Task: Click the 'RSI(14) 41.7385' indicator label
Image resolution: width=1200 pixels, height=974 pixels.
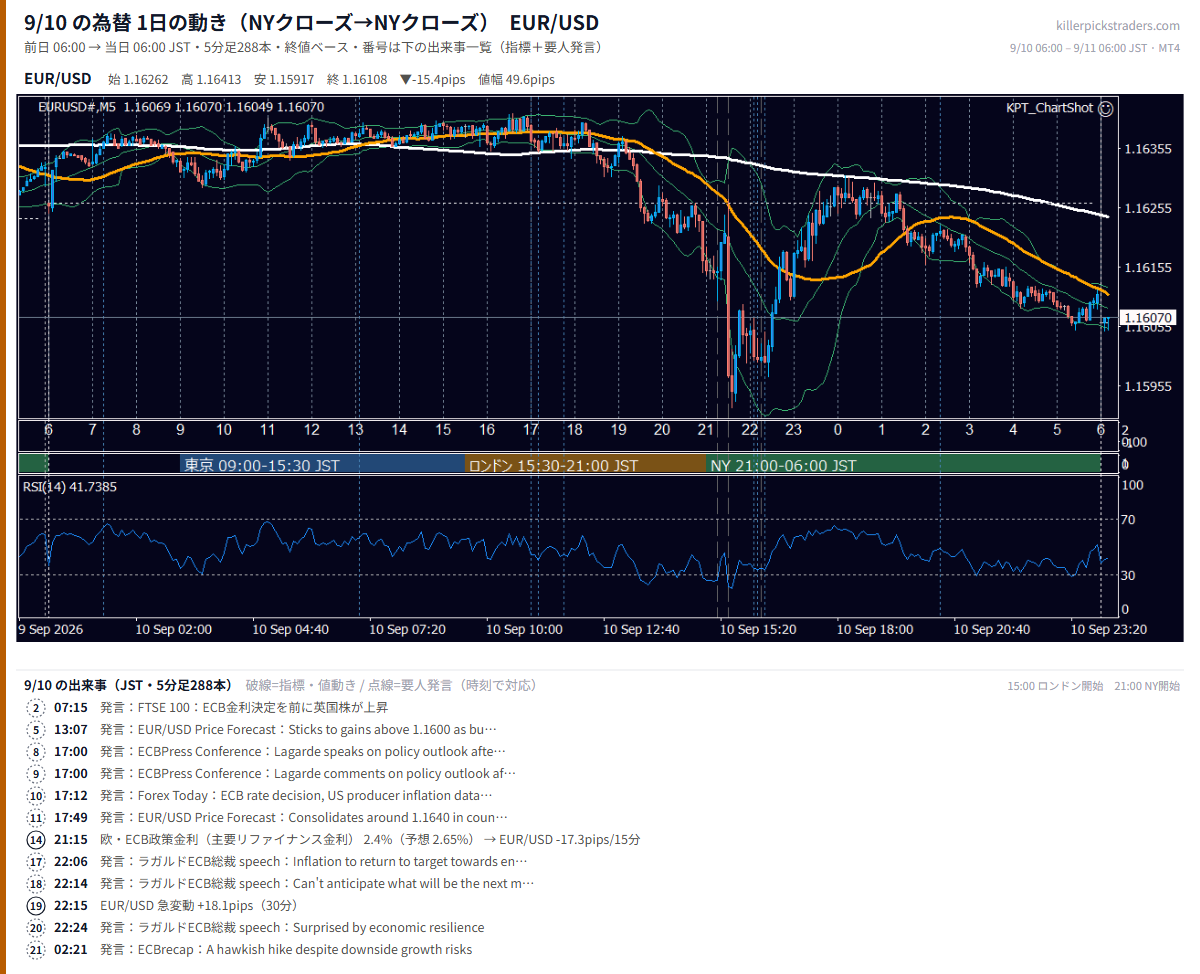Action: click(x=70, y=487)
